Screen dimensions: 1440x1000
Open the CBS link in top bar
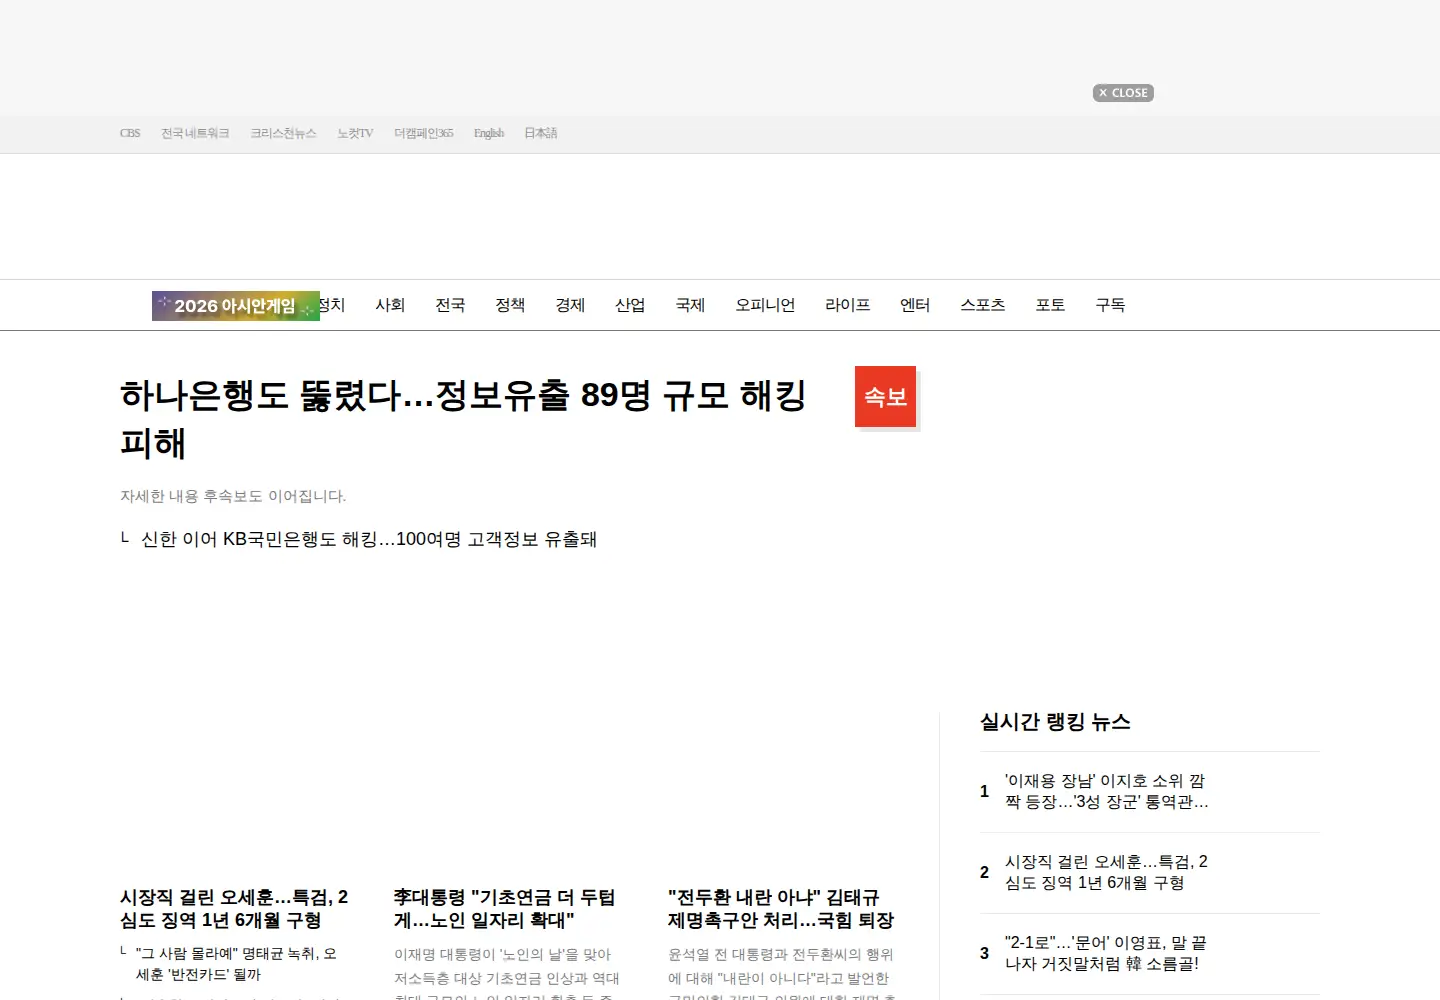(x=130, y=133)
